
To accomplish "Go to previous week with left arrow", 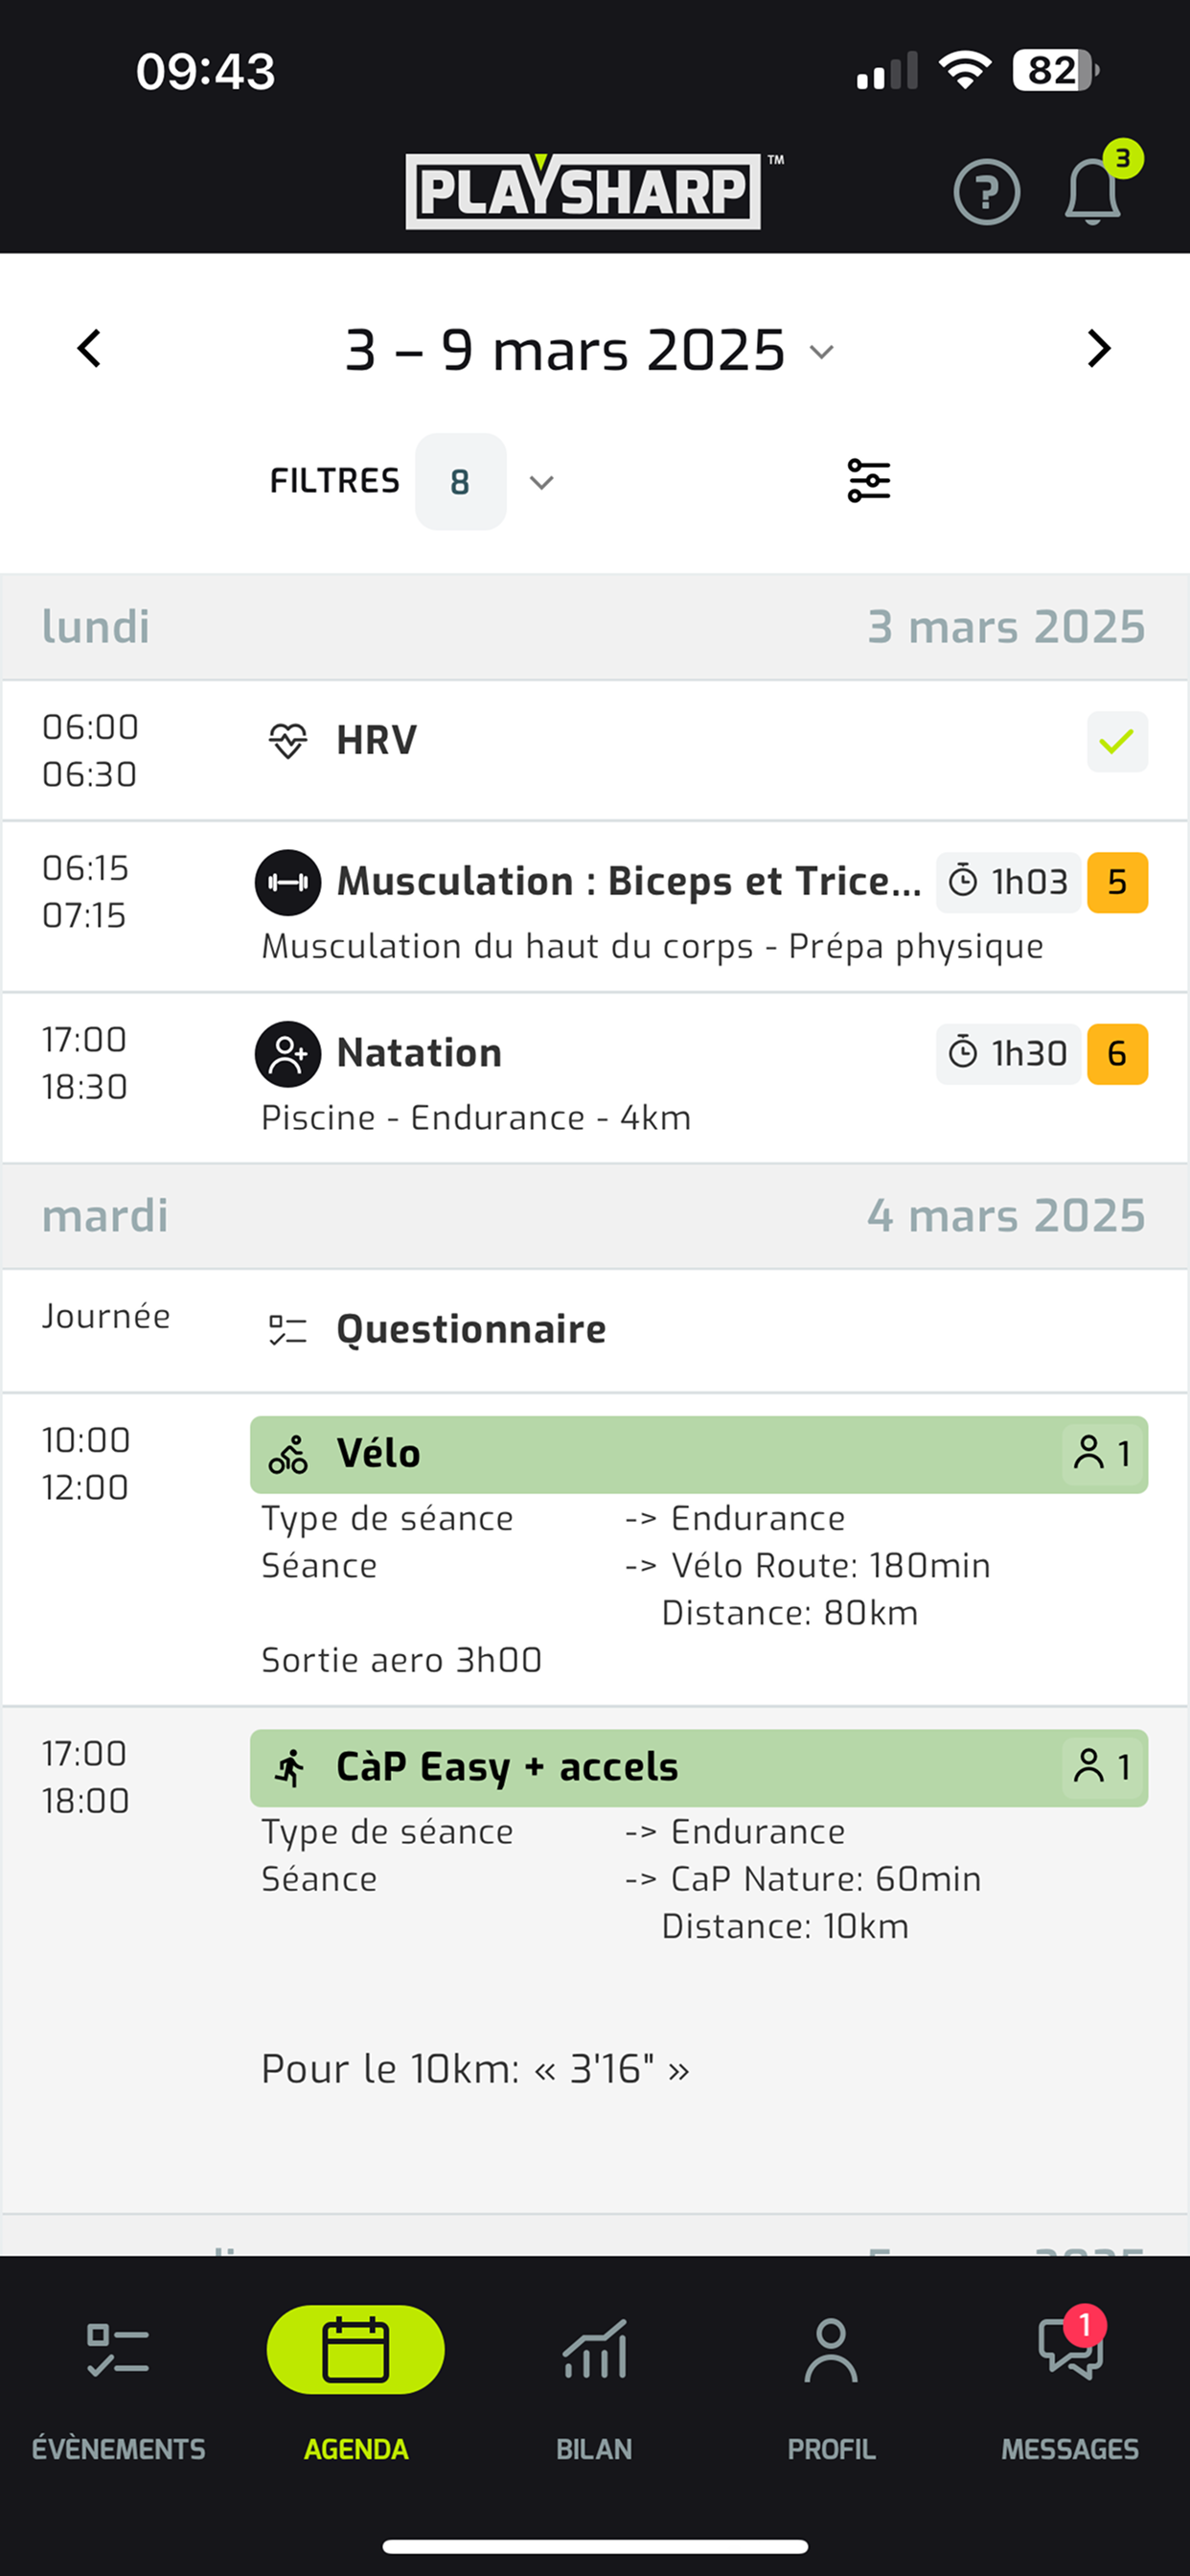I will tap(90, 349).
